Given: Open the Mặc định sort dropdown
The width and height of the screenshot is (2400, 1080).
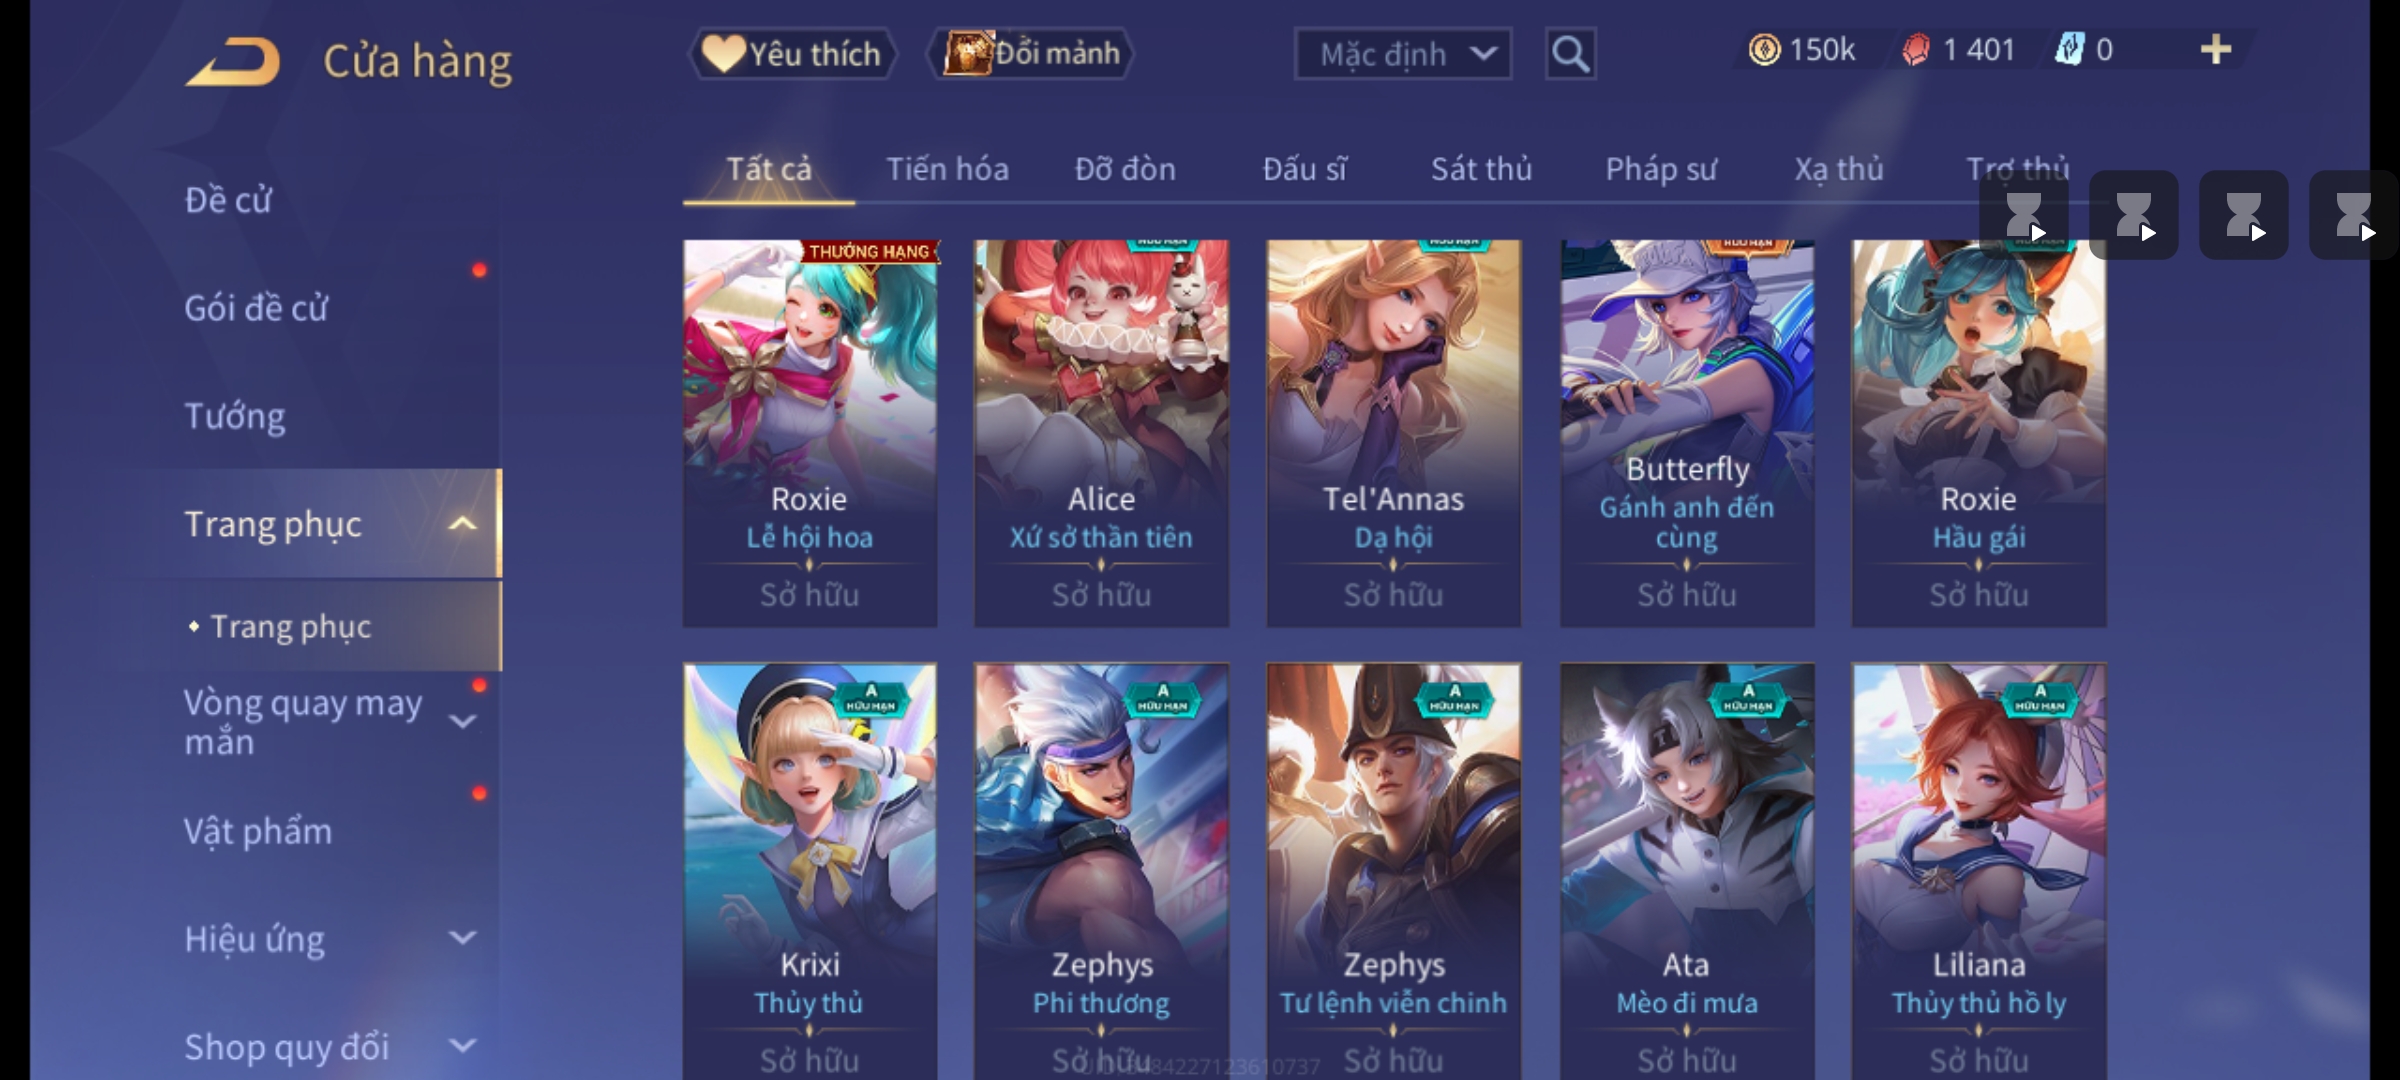Looking at the screenshot, I should 1402,54.
